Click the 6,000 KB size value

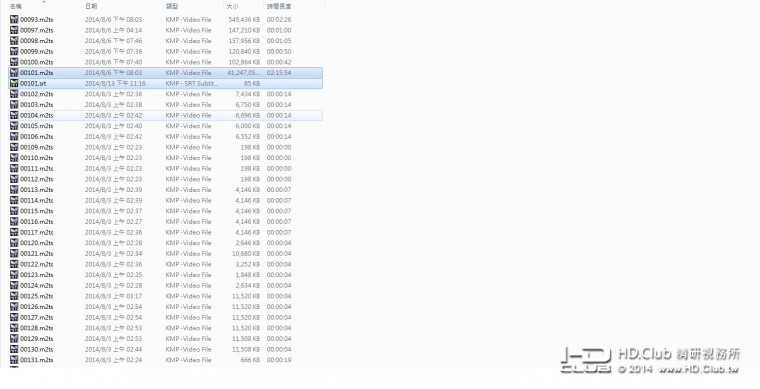click(248, 126)
